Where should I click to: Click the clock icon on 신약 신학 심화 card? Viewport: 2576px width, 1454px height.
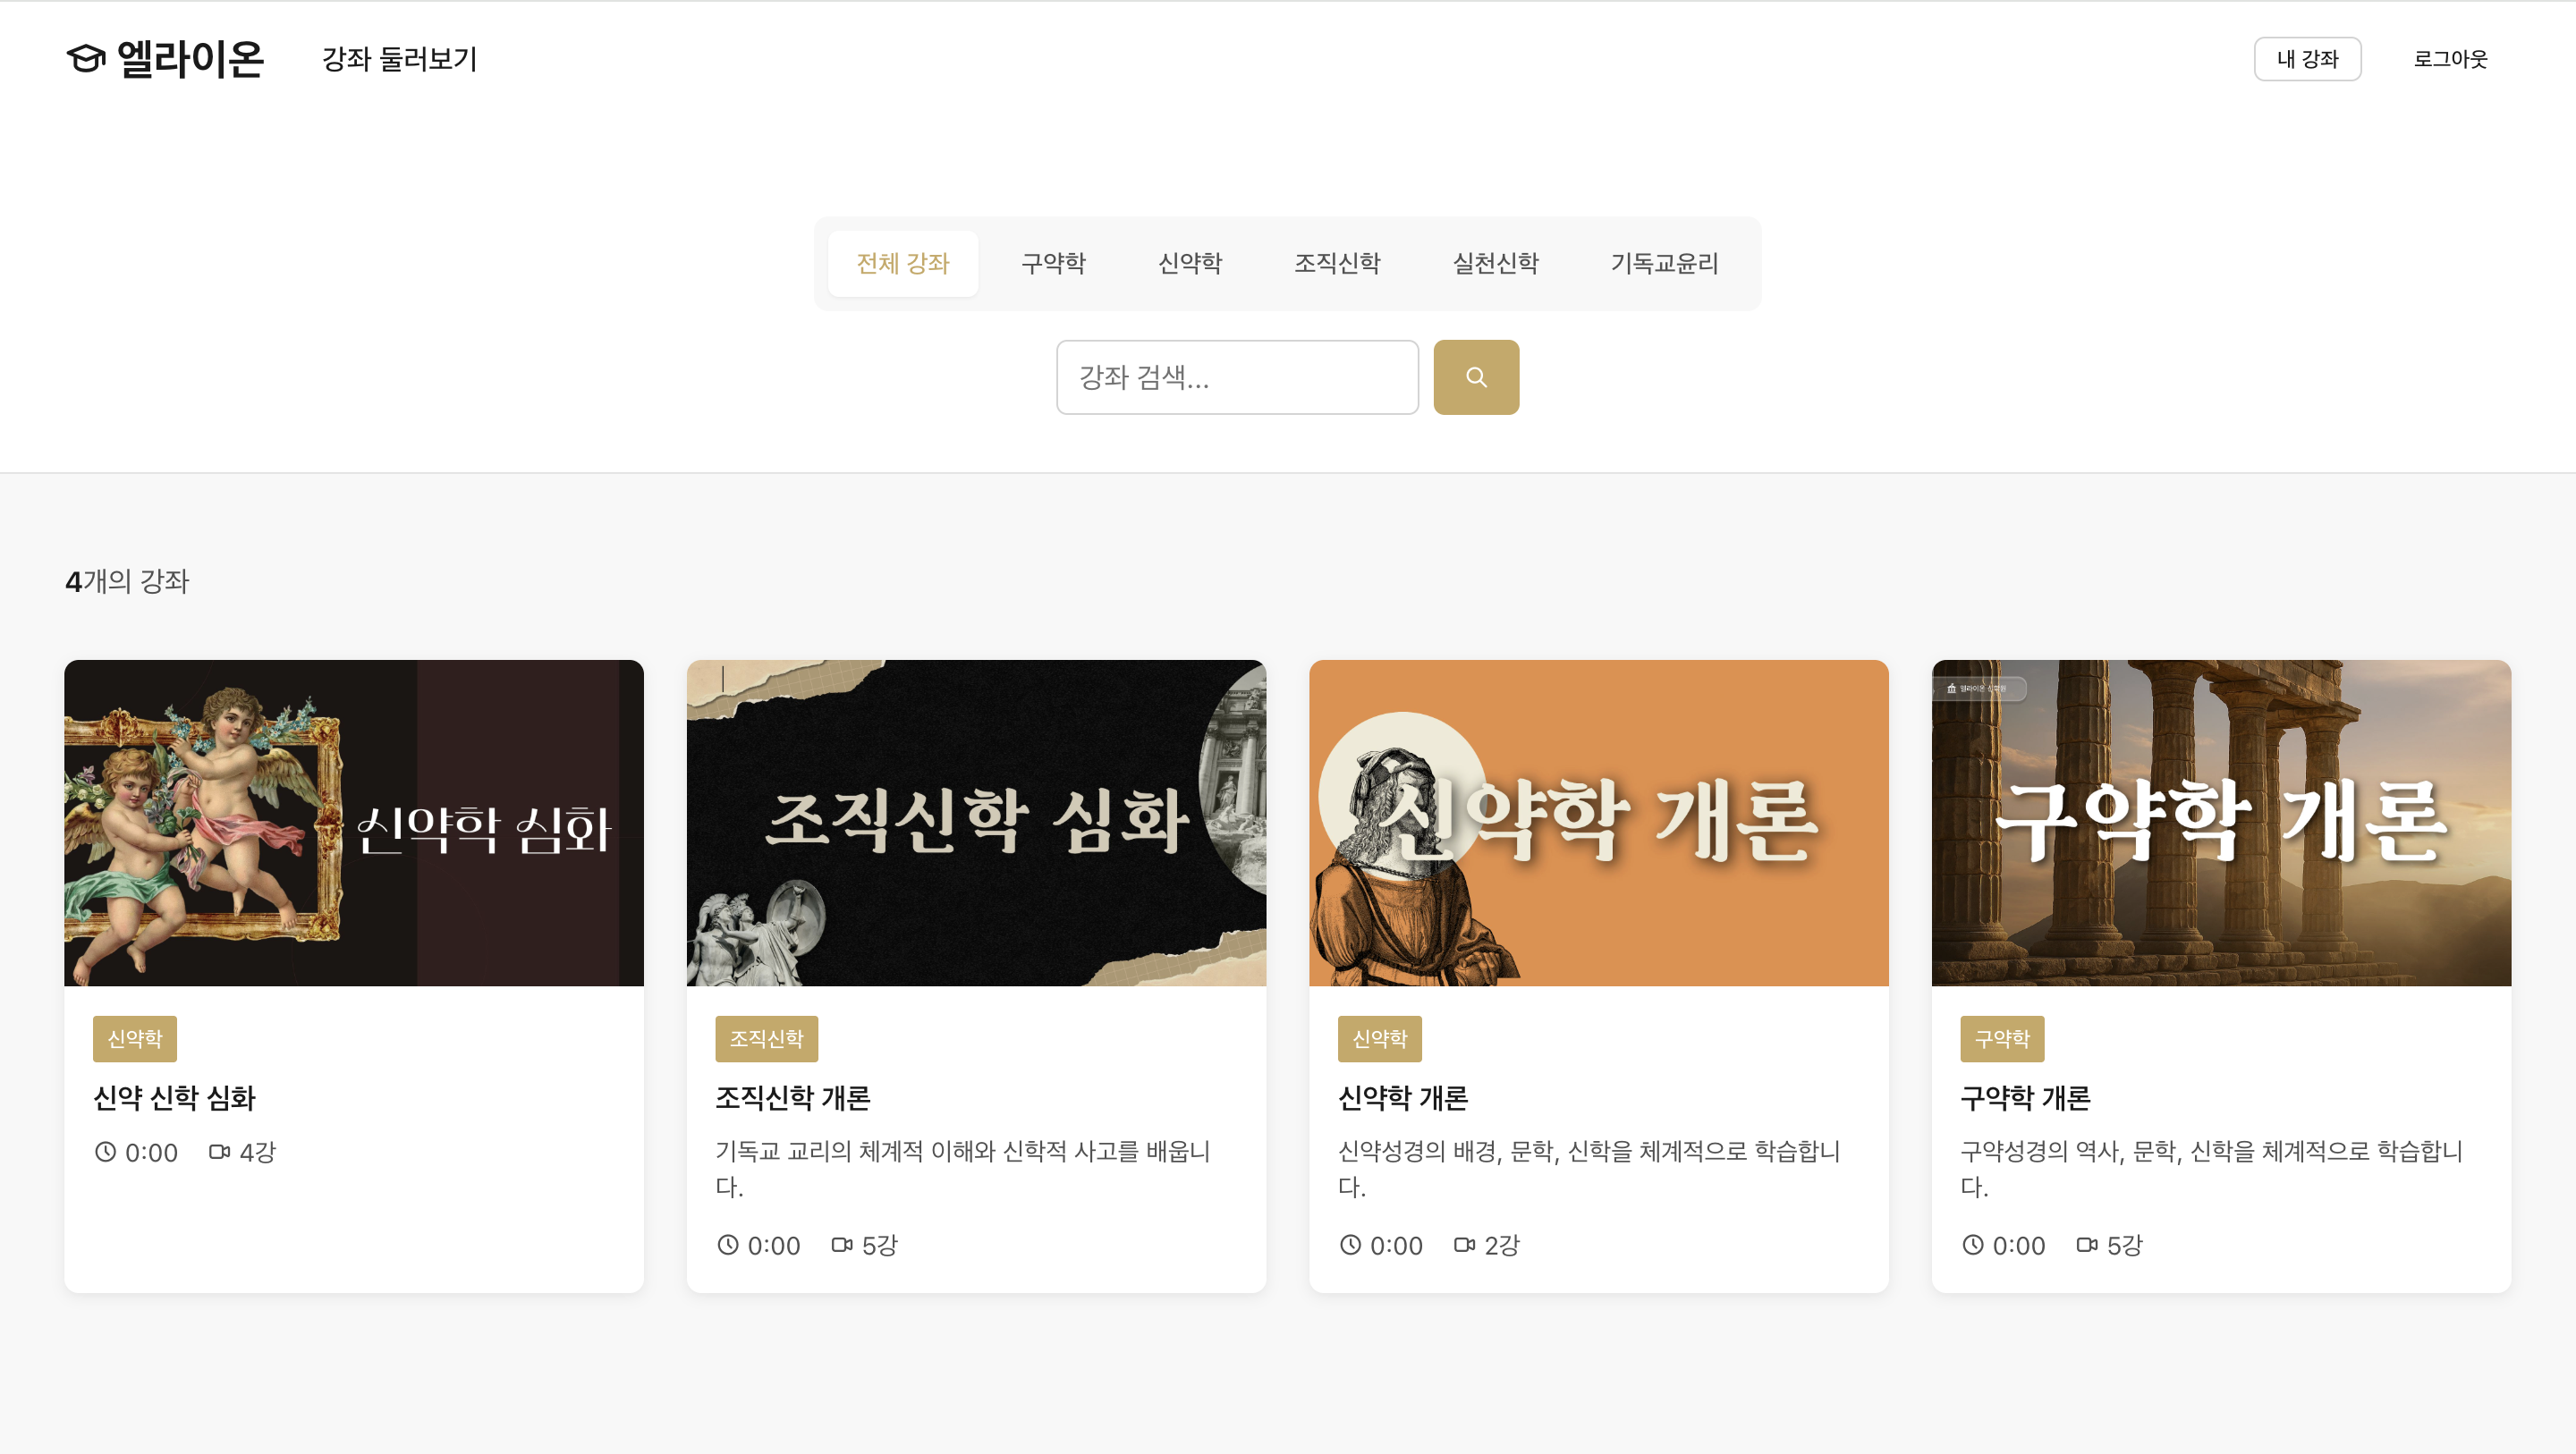coord(106,1152)
